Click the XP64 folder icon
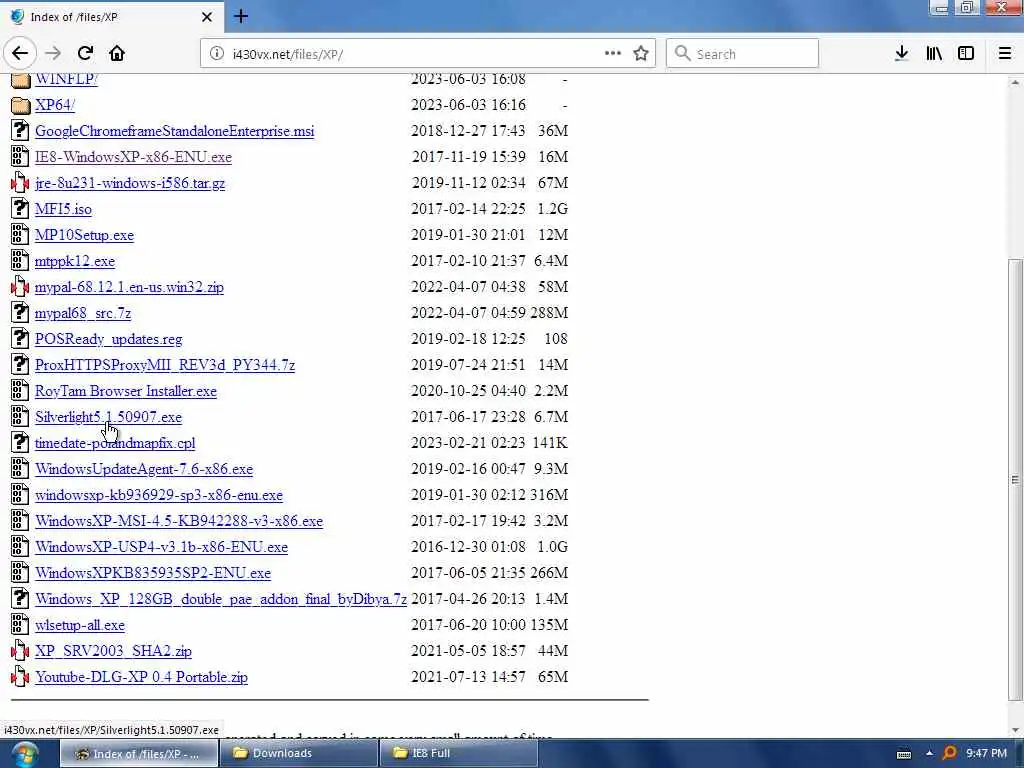1024x768 pixels. [20, 105]
